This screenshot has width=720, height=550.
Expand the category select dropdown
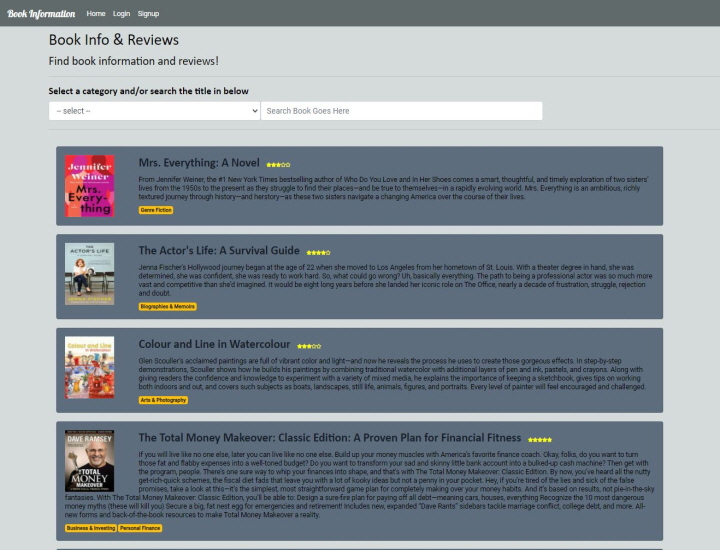pos(154,111)
